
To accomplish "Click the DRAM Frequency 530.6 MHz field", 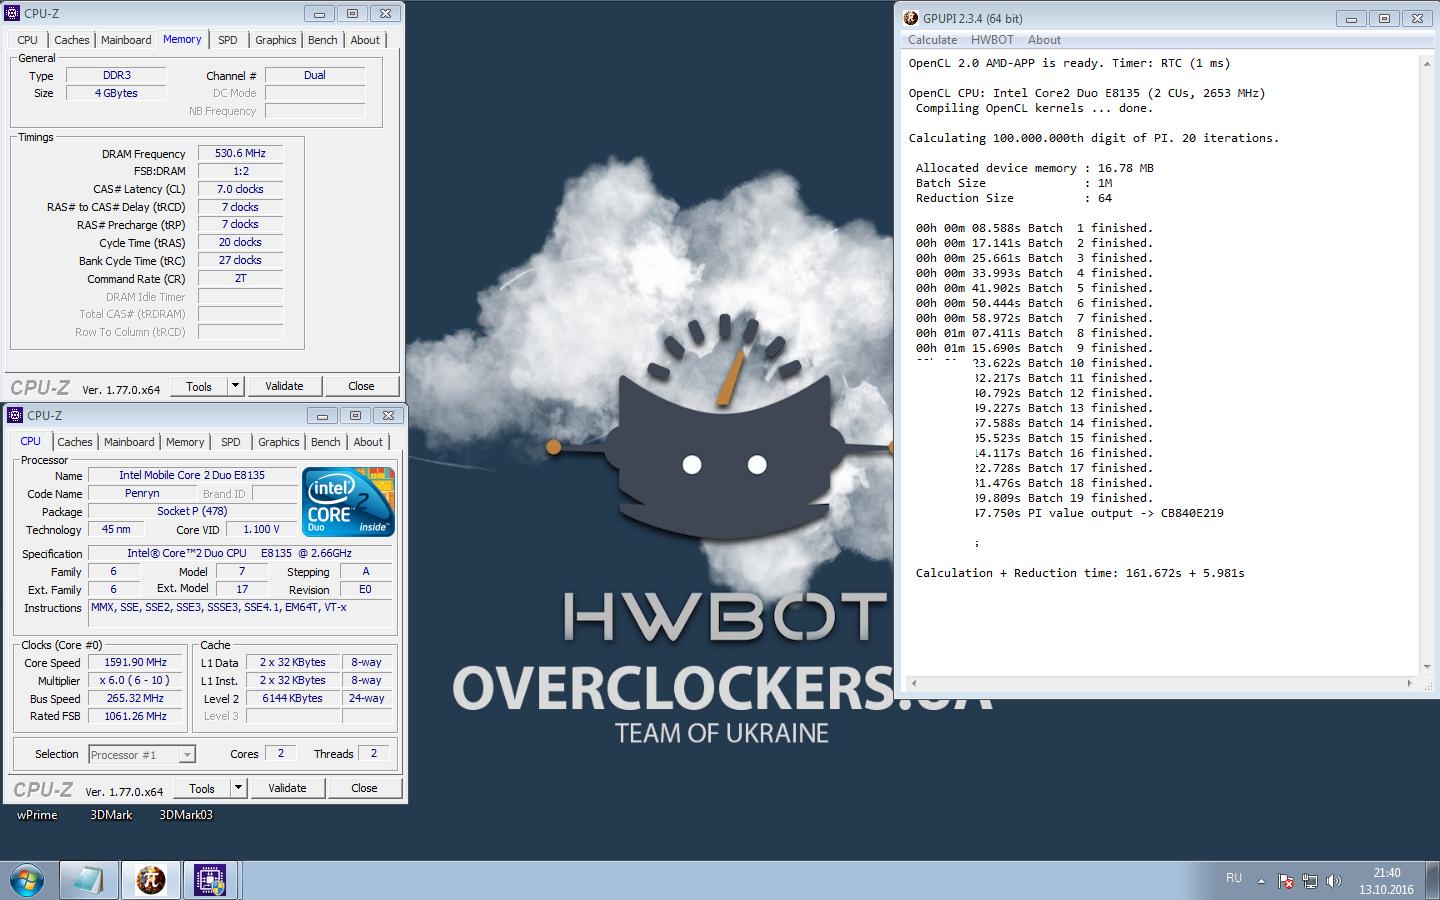I will [240, 153].
